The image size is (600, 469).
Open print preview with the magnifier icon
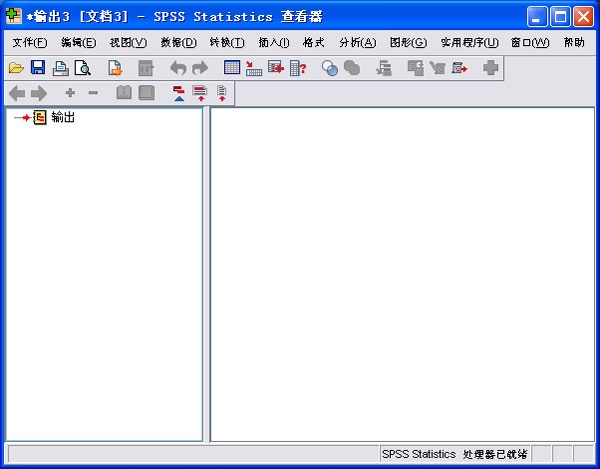pos(83,68)
